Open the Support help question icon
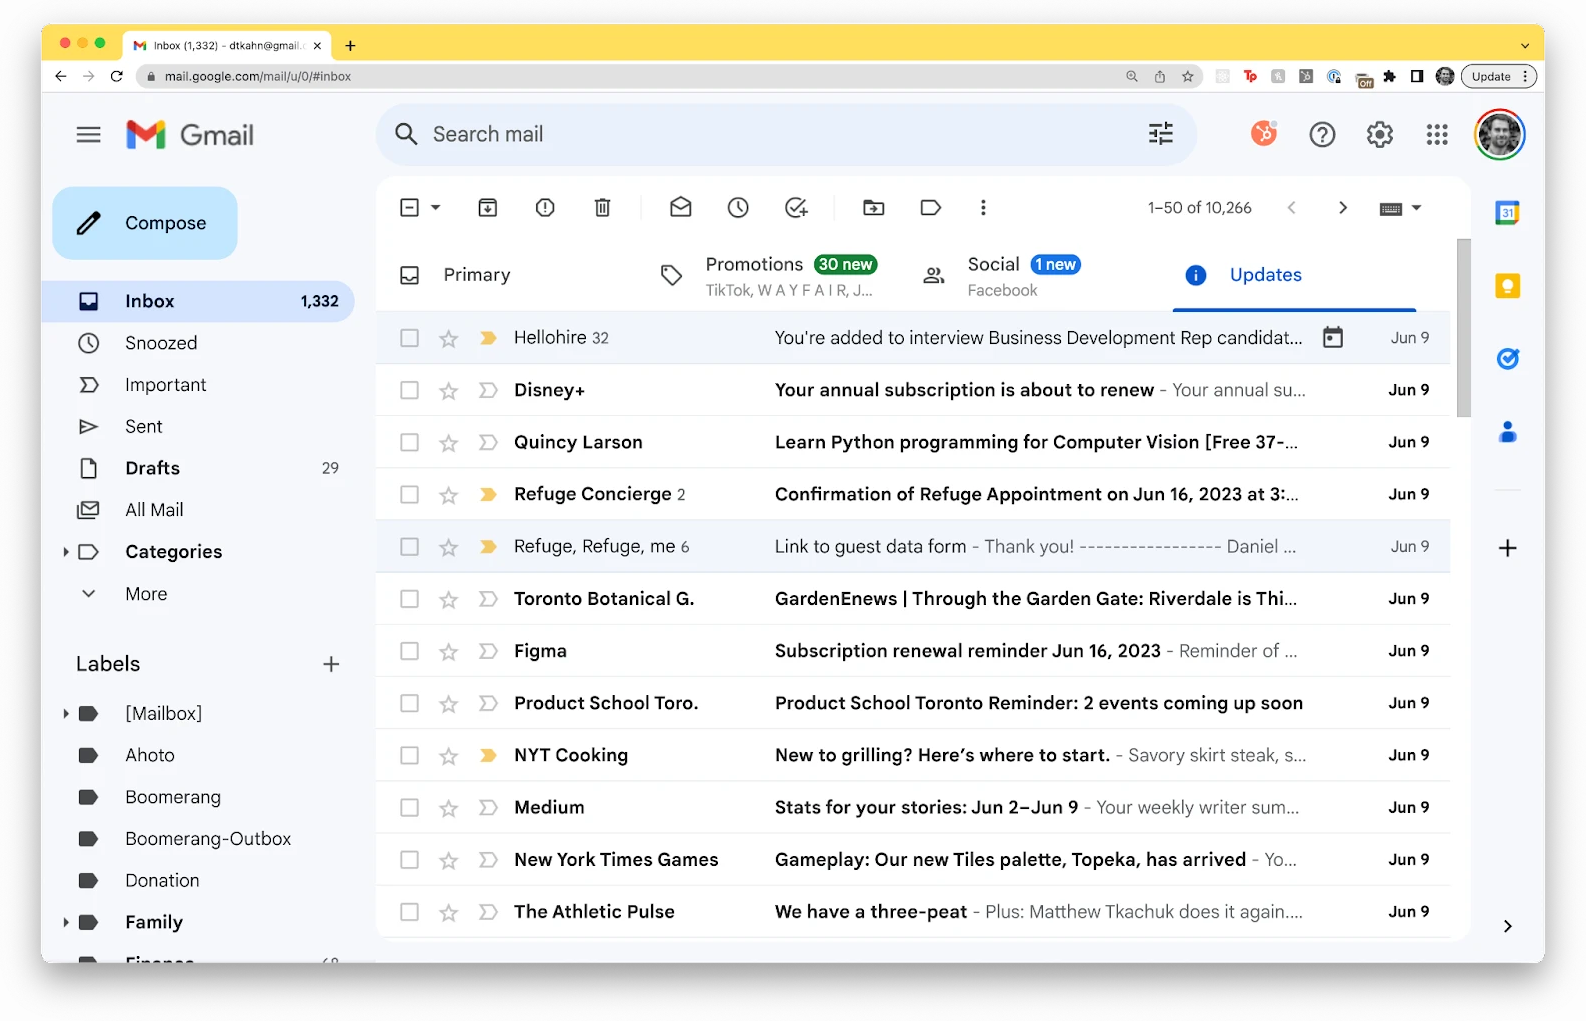Viewport: 1586px width, 1021px height. point(1322,134)
